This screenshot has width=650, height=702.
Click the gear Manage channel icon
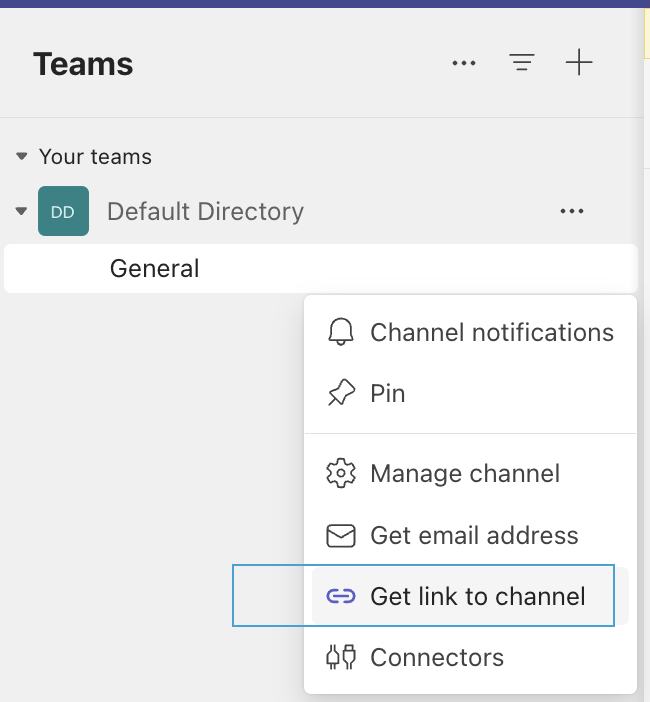click(341, 473)
